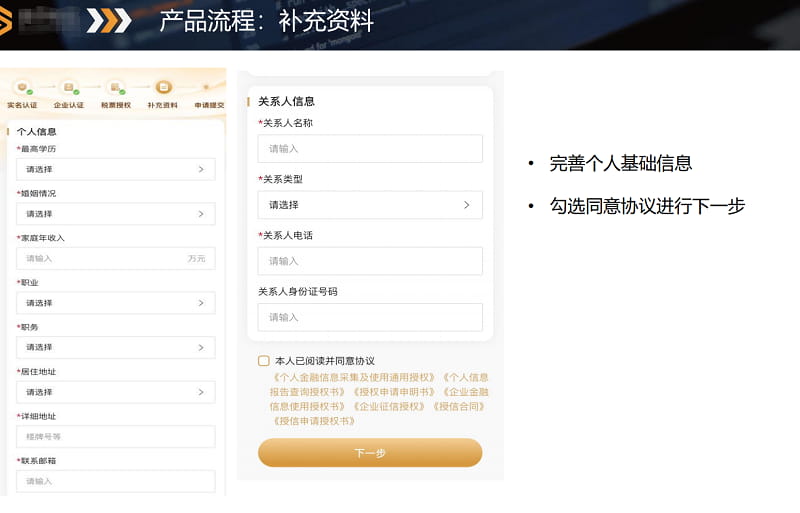Open the 职务 selection list
Screen dimensions: 800x513
click(115, 347)
